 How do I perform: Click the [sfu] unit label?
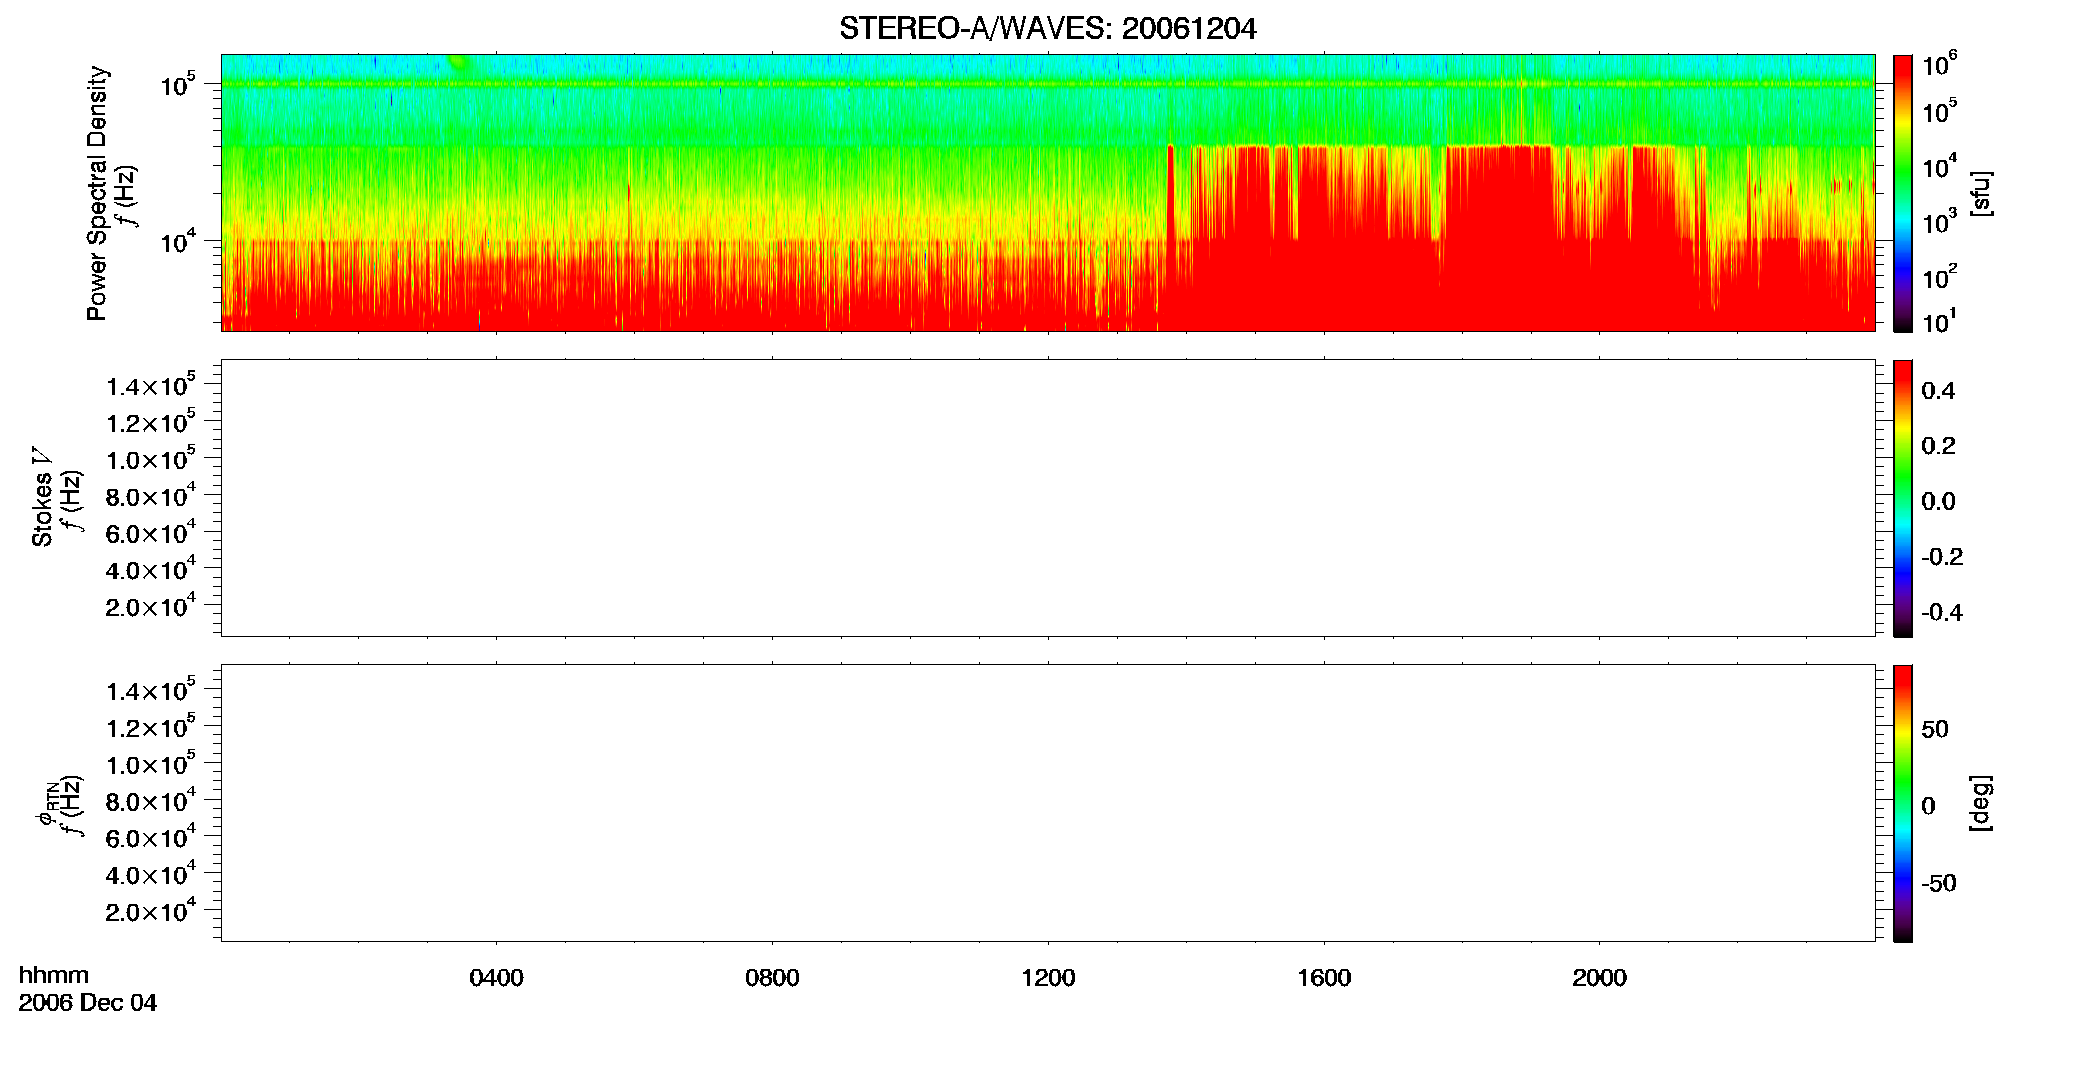[x=1980, y=194]
